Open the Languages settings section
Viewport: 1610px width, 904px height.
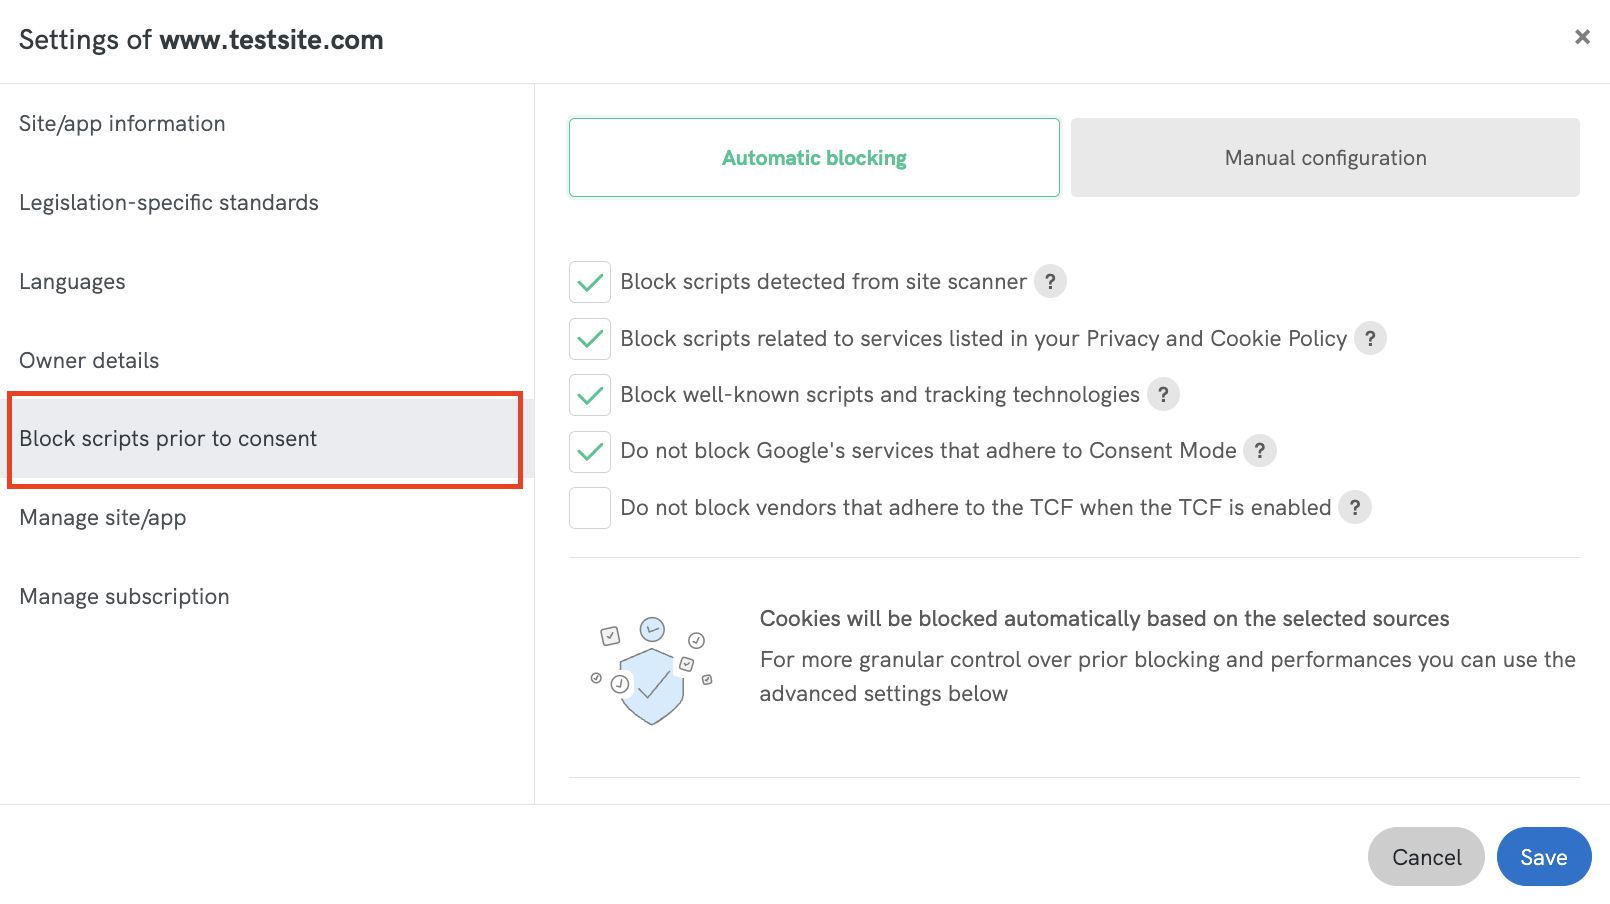[72, 281]
